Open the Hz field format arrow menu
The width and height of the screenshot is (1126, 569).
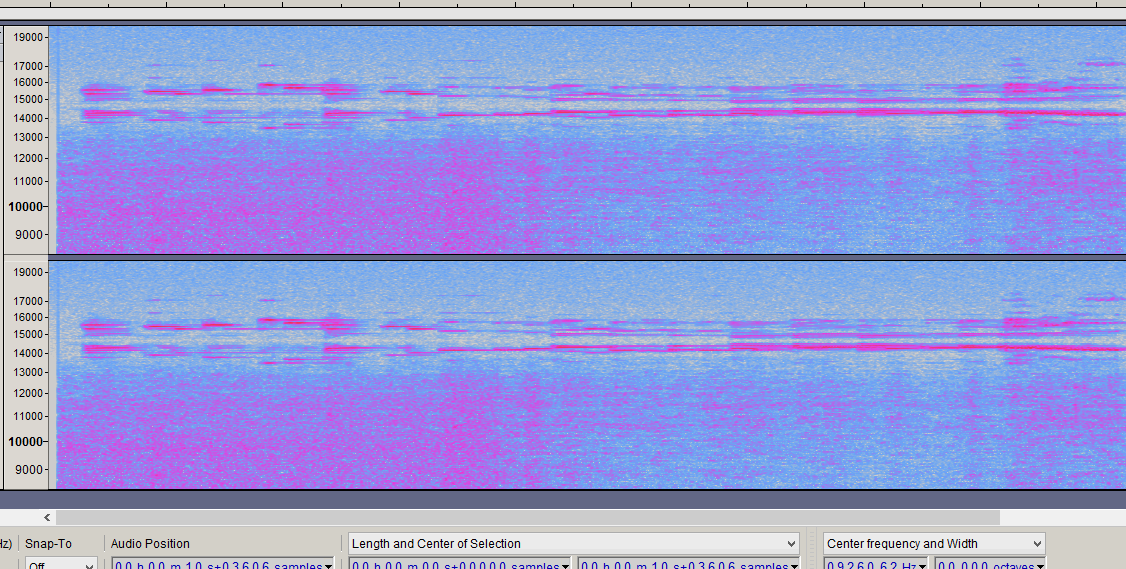[x=924, y=566]
